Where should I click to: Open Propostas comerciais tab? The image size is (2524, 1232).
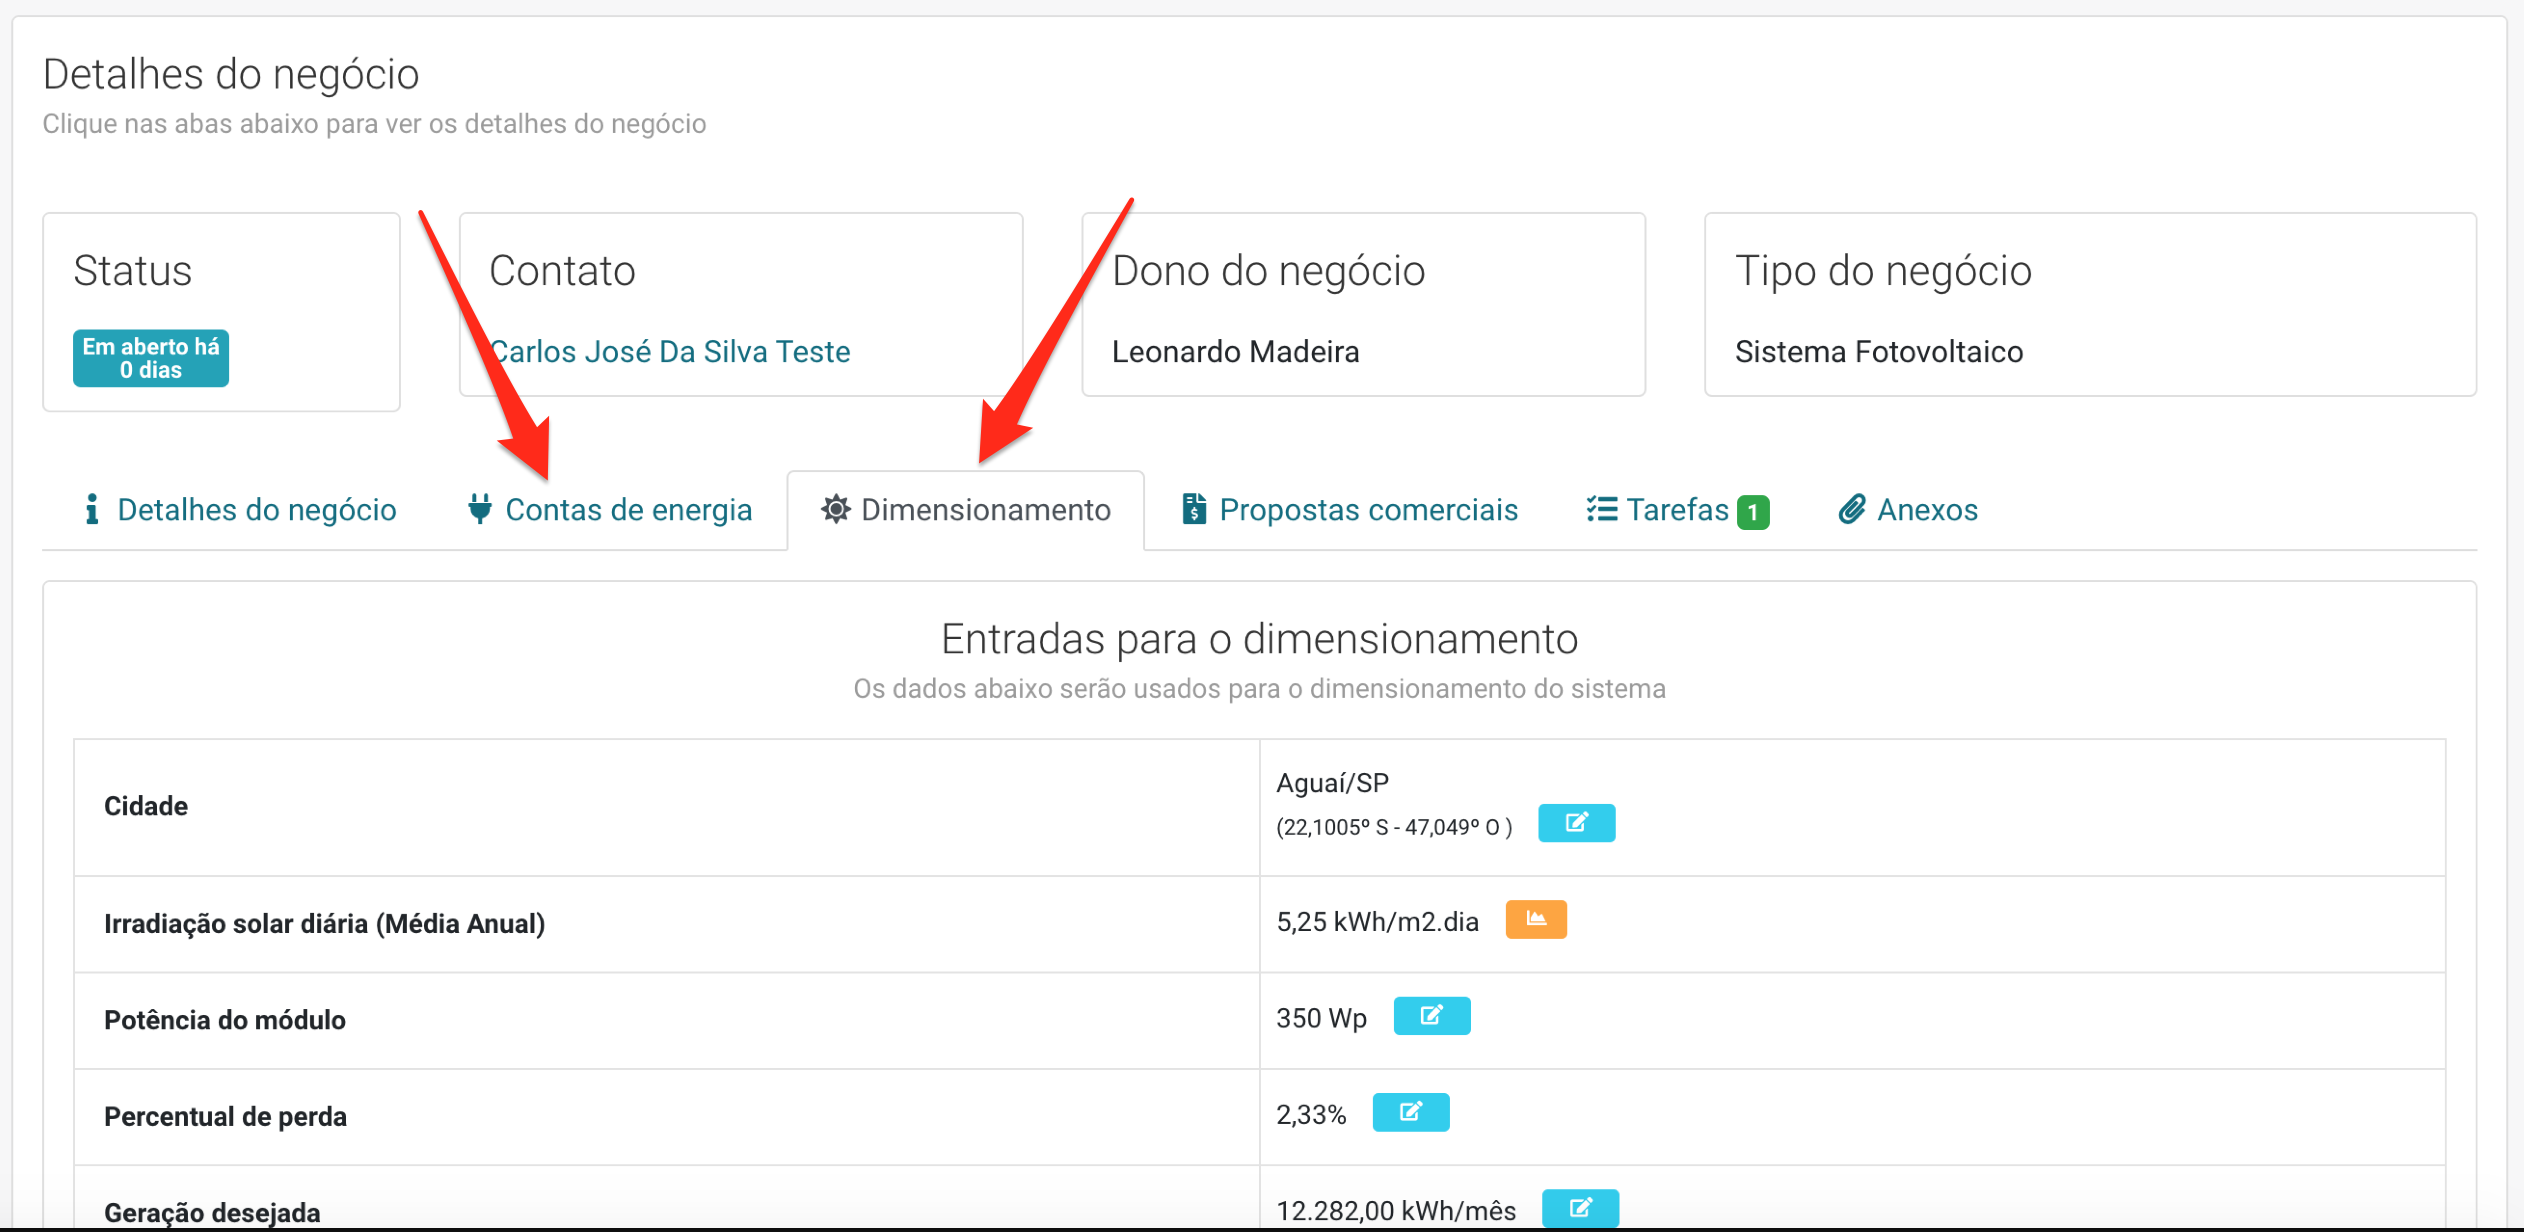tap(1350, 510)
